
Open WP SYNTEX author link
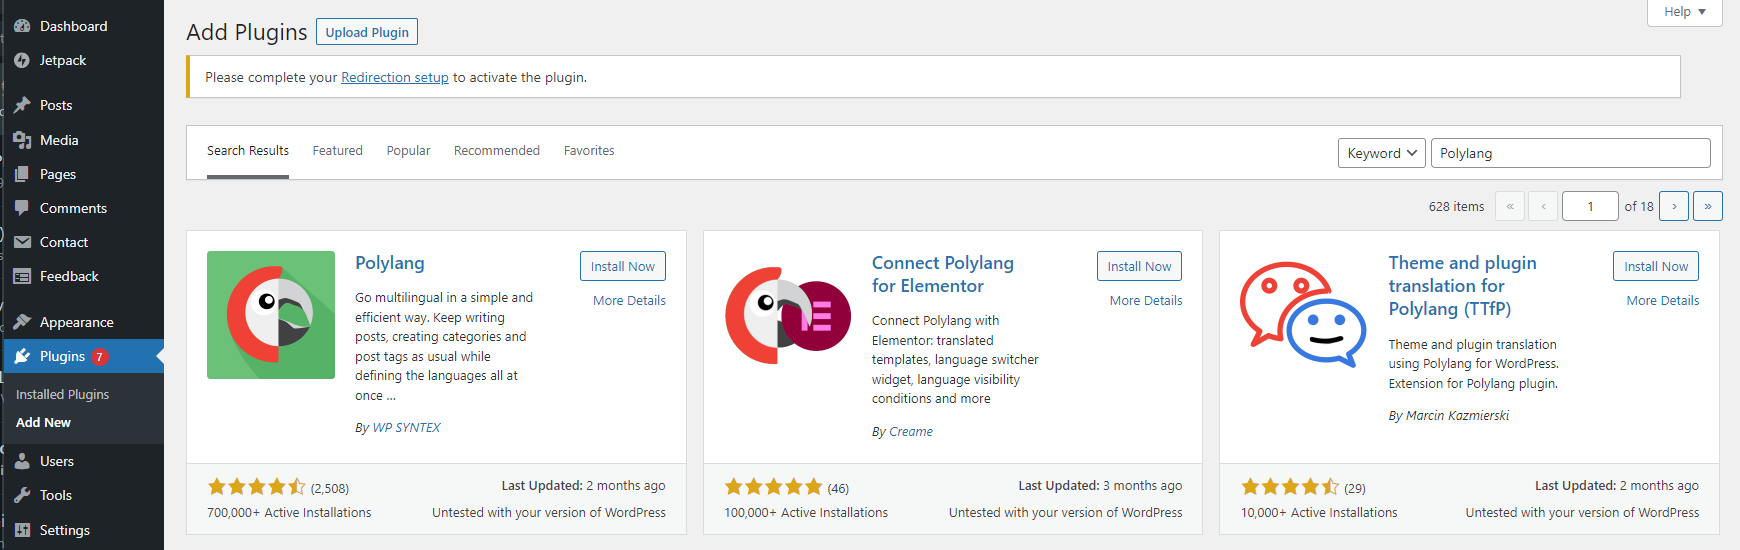(406, 427)
